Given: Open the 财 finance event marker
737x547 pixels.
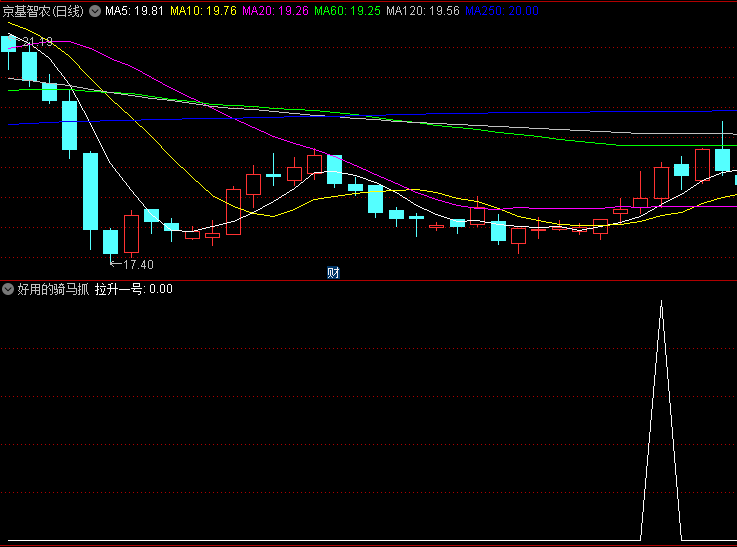Looking at the screenshot, I should pos(333,273).
